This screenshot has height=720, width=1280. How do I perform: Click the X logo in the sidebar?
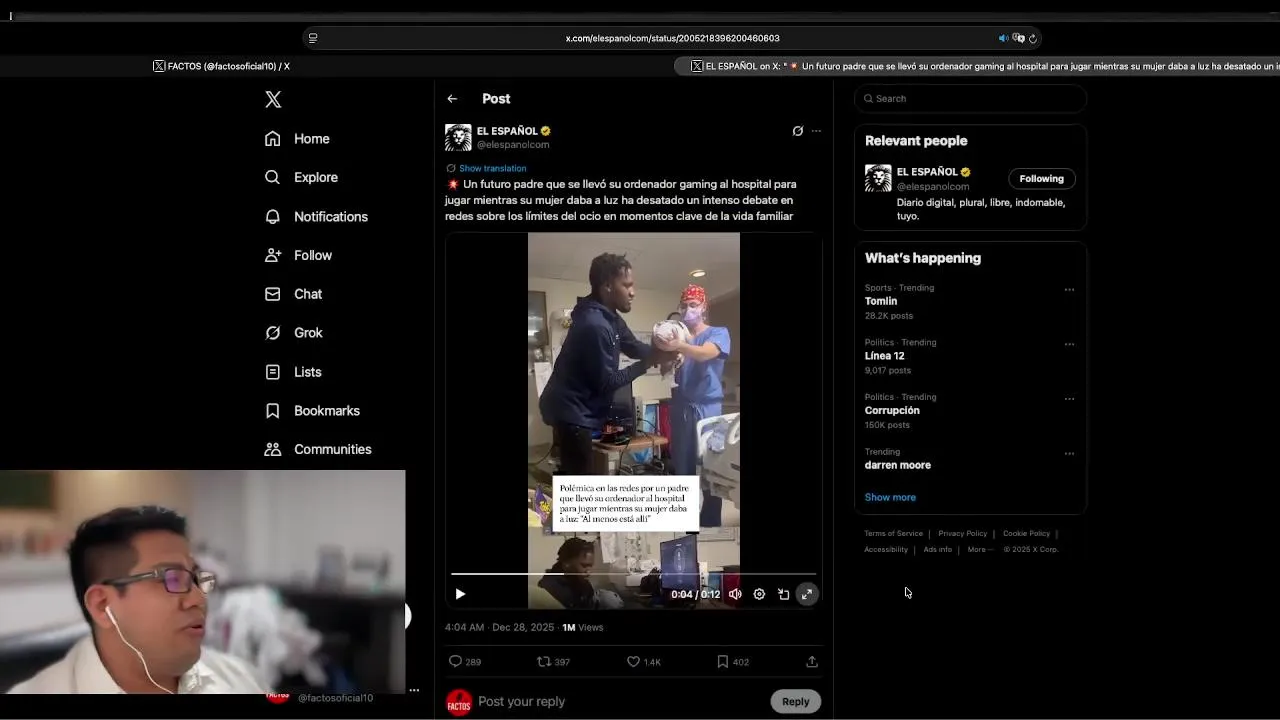point(273,99)
